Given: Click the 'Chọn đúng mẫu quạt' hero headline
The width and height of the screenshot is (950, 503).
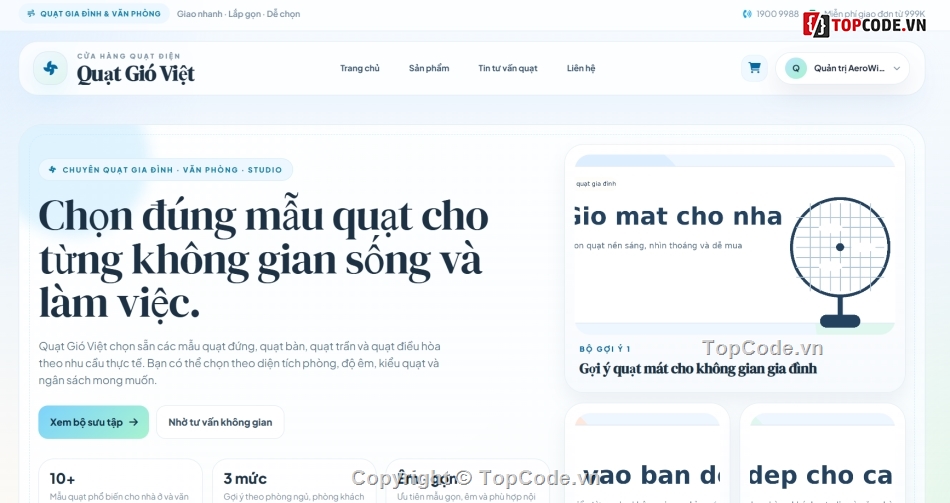Looking at the screenshot, I should pos(264,259).
